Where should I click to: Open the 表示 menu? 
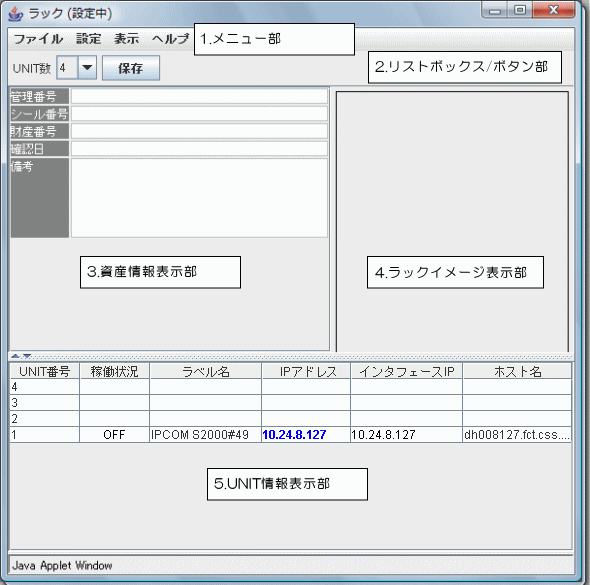[126, 39]
